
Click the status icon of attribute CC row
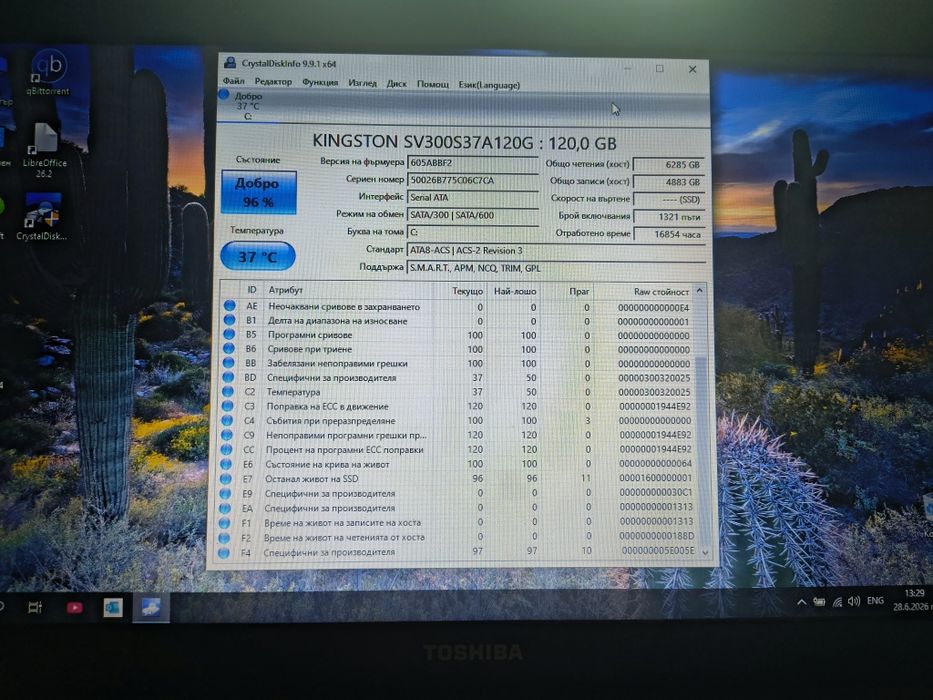coord(227,449)
